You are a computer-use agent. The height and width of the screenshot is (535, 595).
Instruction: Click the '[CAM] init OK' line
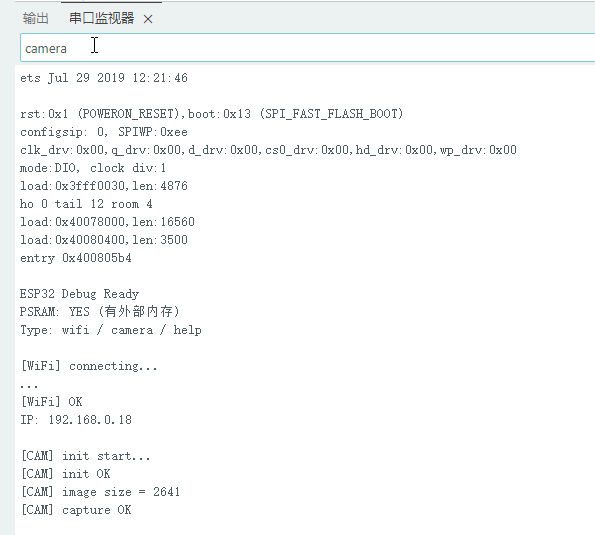point(66,474)
